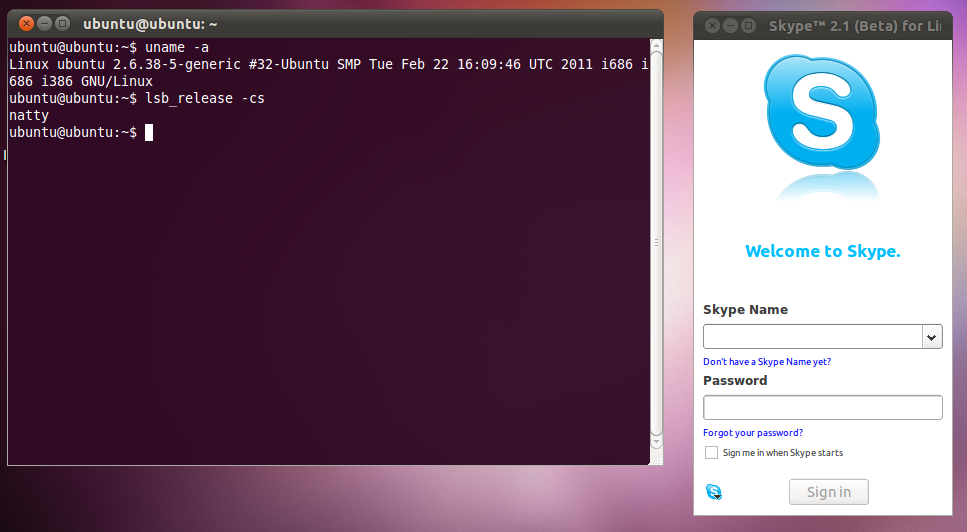
Task: Click the 'Password' label
Action: pos(735,380)
